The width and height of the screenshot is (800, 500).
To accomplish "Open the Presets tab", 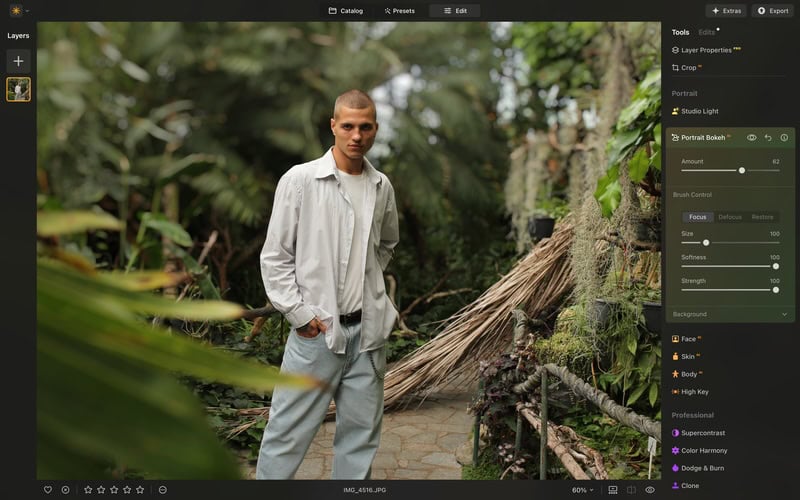I will coord(399,11).
